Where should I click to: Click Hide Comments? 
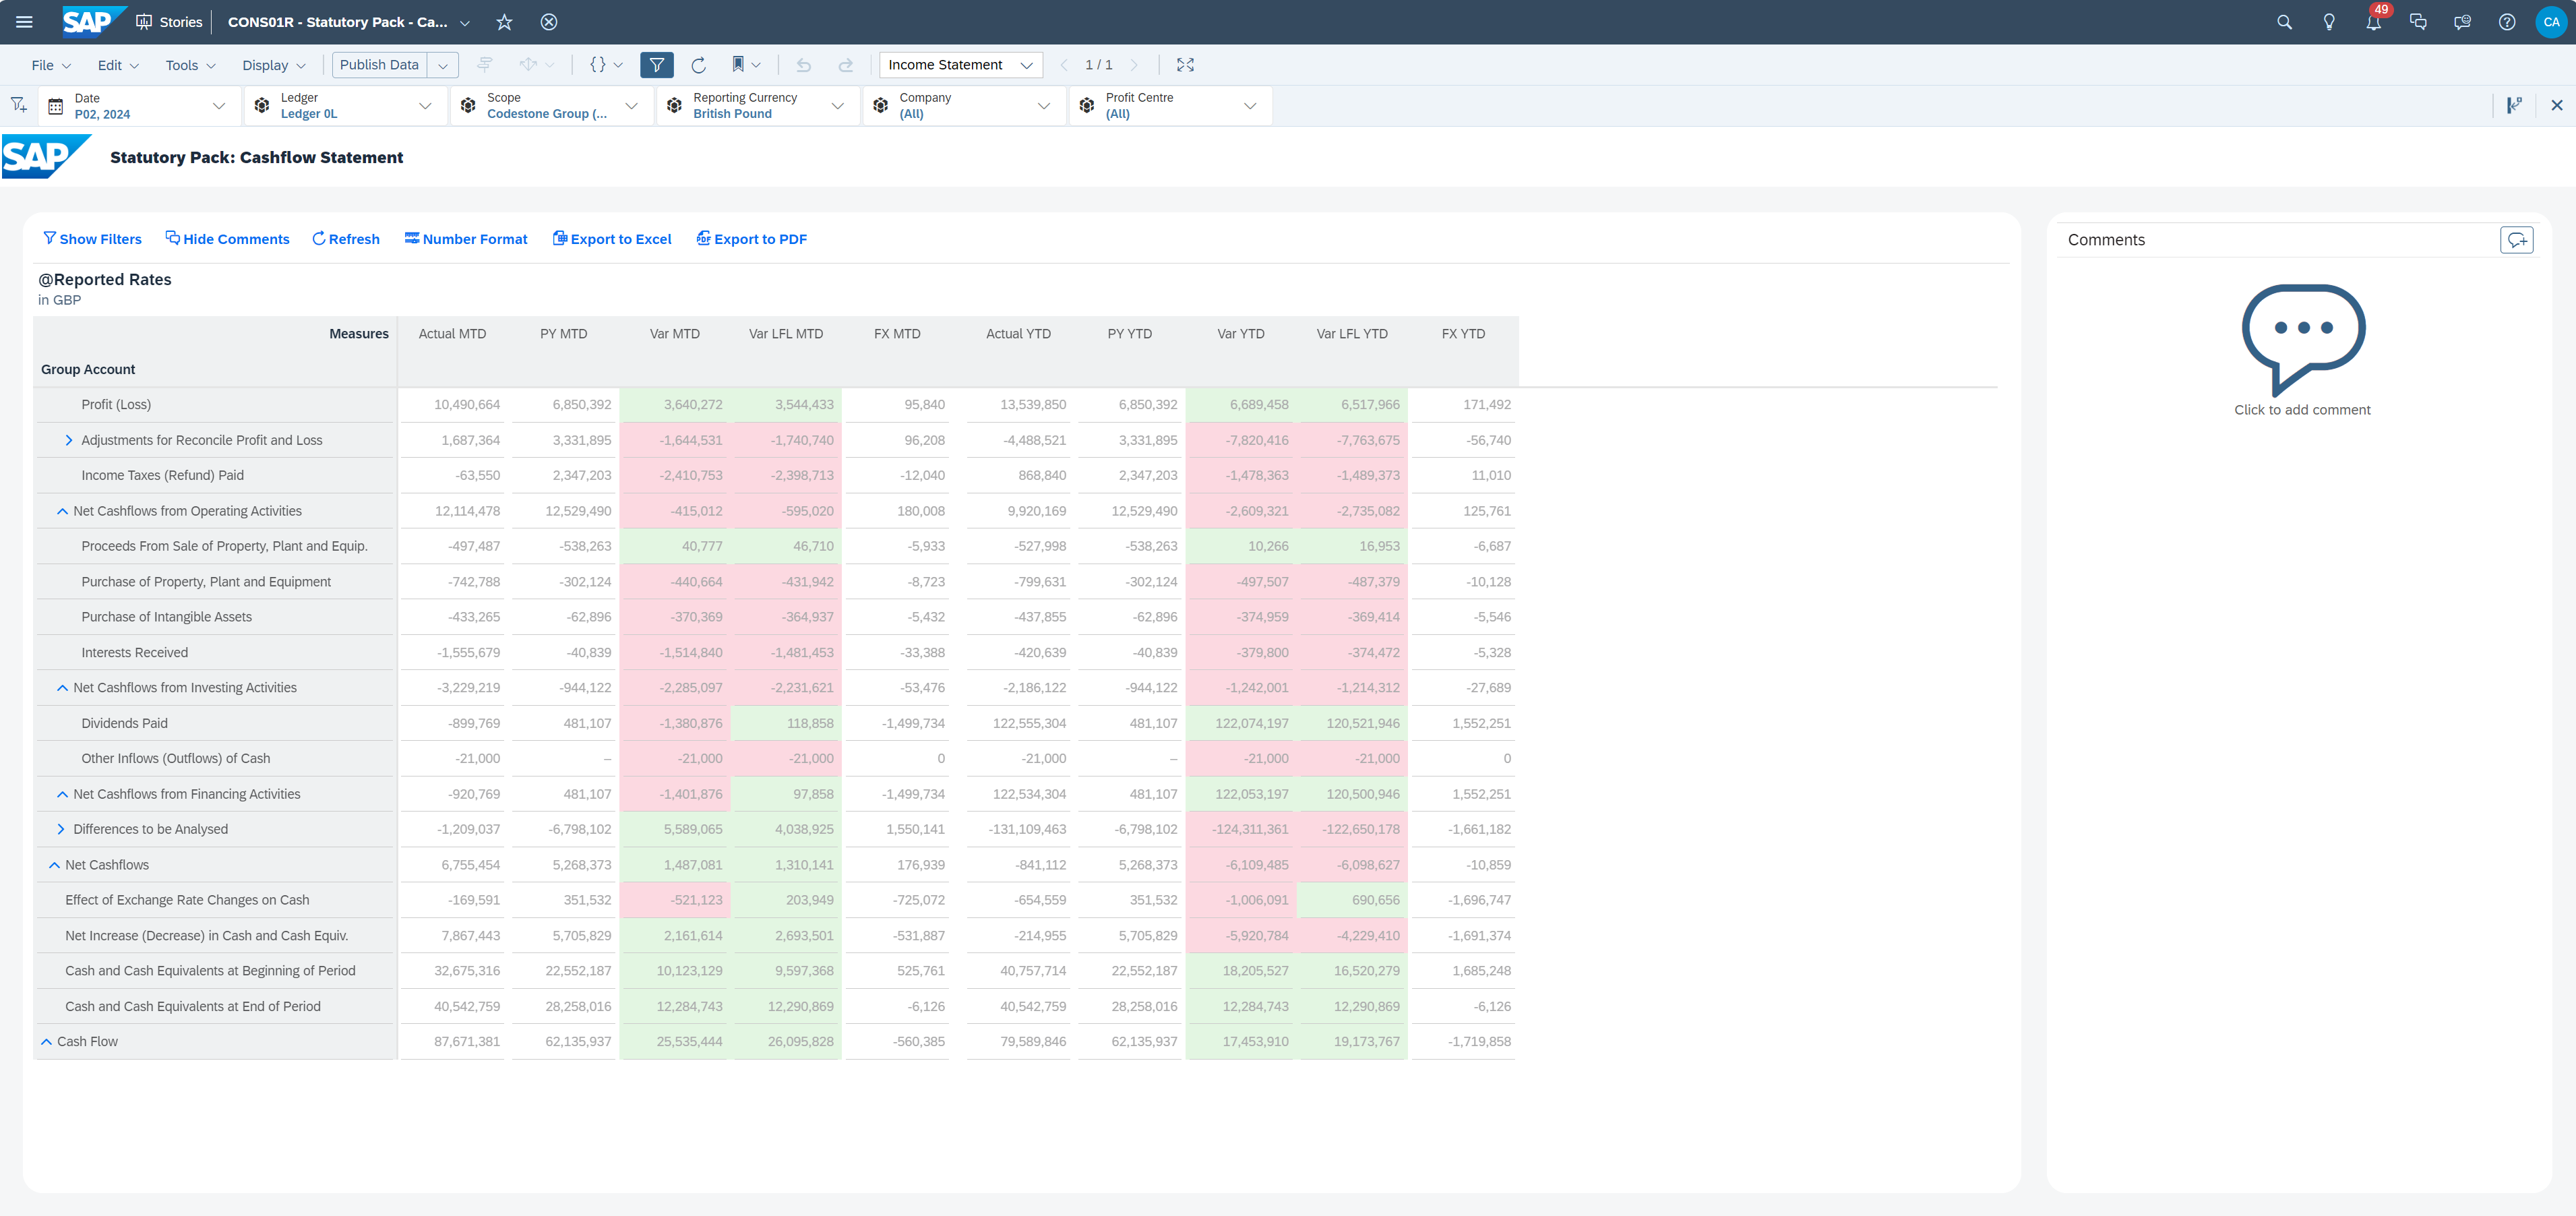tap(227, 239)
